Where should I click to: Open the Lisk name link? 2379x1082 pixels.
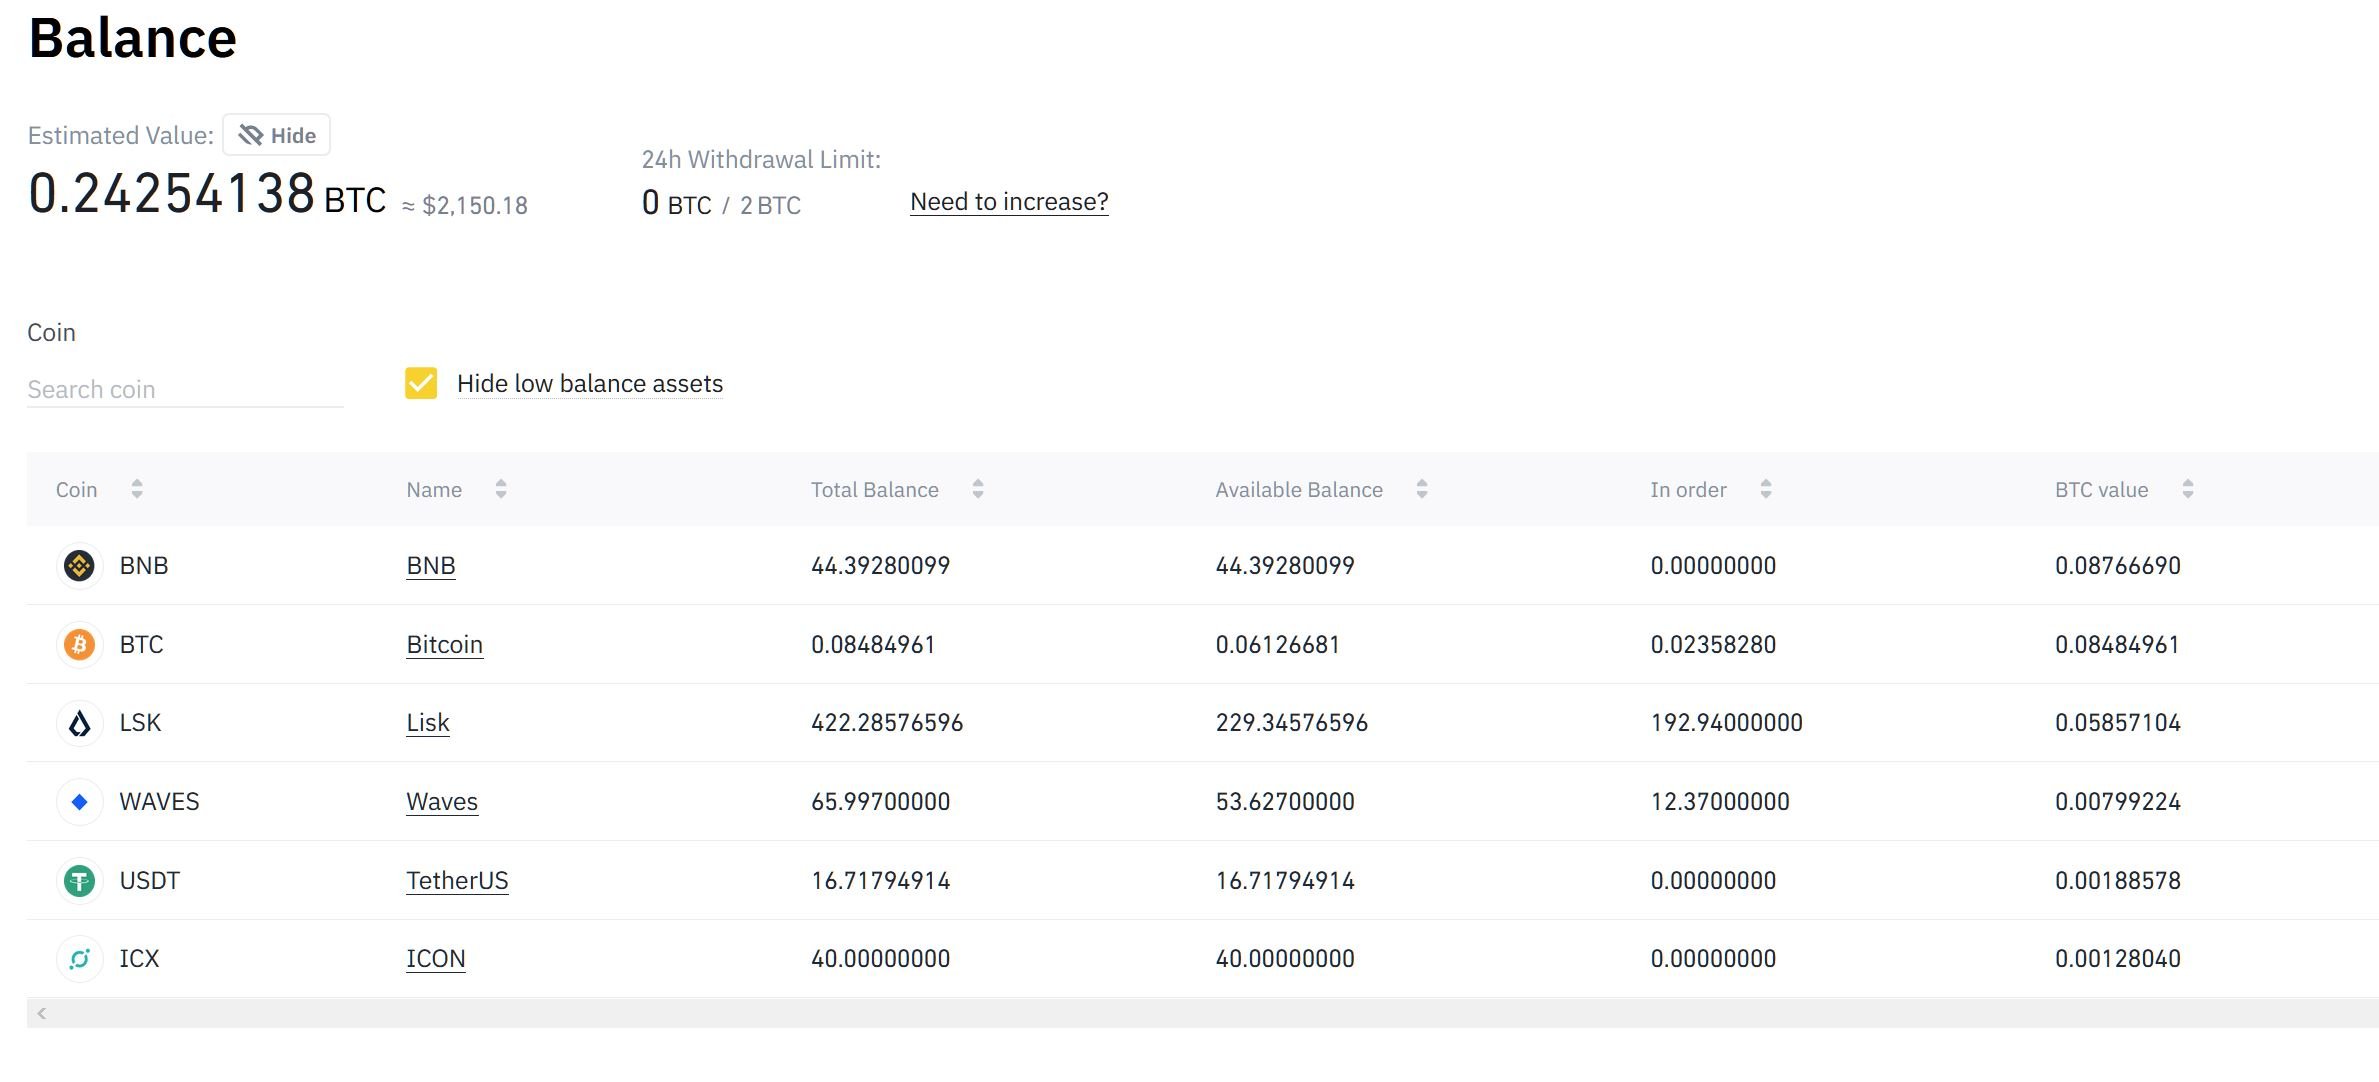pyautogui.click(x=428, y=723)
